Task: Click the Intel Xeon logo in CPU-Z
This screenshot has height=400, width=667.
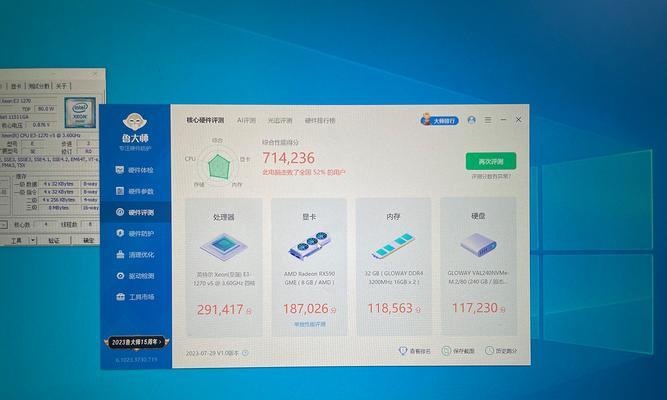Action: (80, 112)
